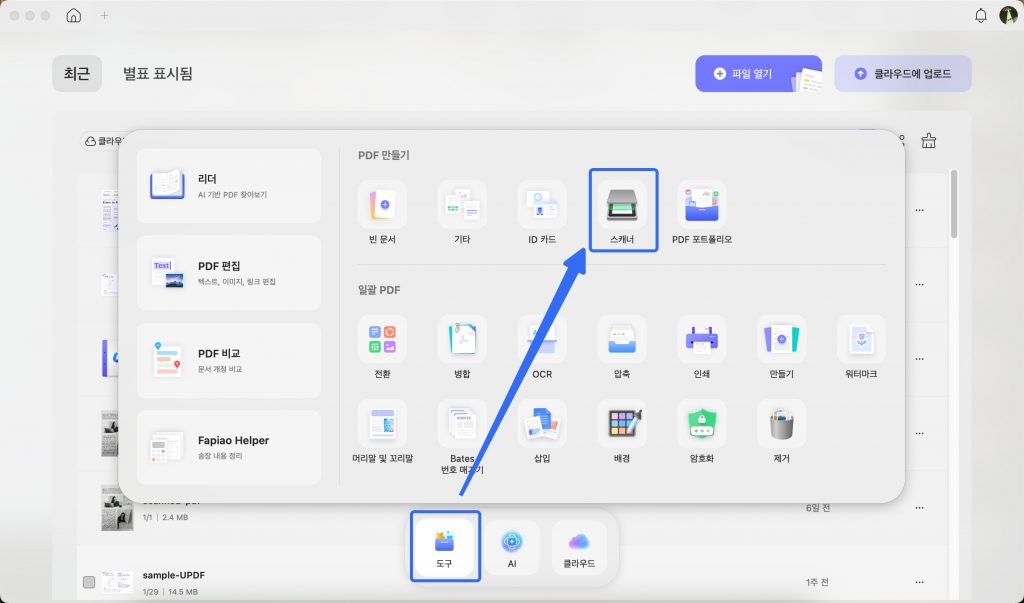Open more options for the 6일 전 row
Image resolution: width=1024 pixels, height=603 pixels.
pos(920,508)
